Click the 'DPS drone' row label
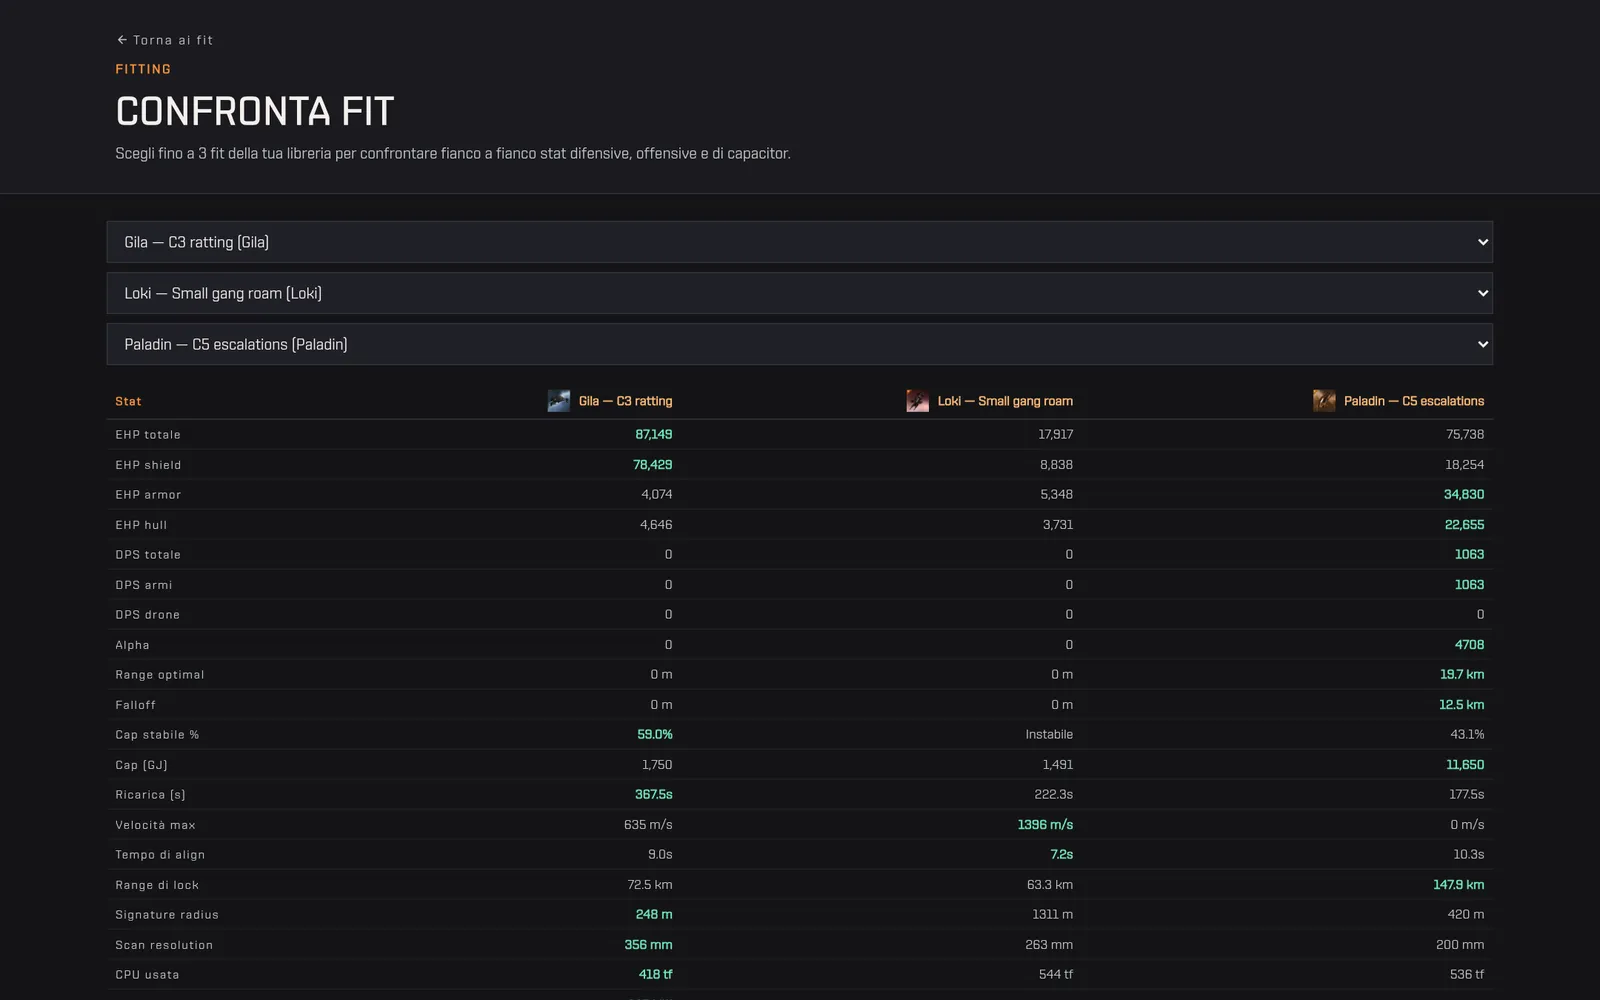Viewport: 1600px width, 1000px height. (x=148, y=615)
